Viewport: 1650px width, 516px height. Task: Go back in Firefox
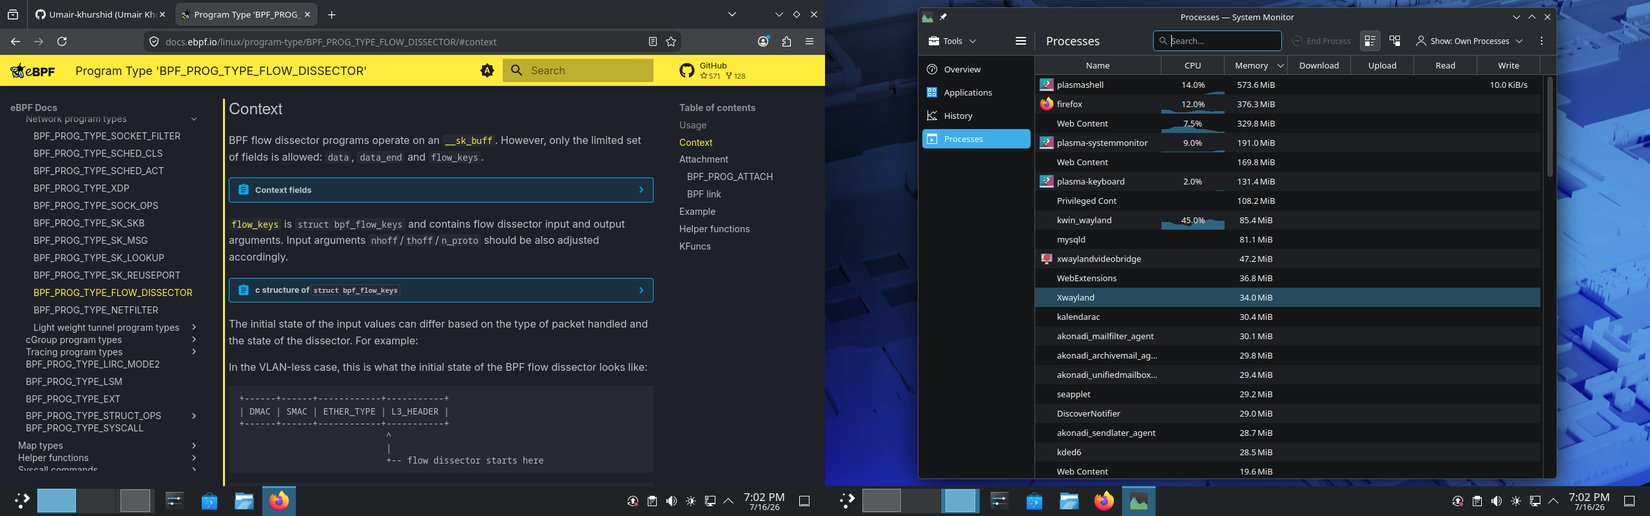[x=15, y=42]
